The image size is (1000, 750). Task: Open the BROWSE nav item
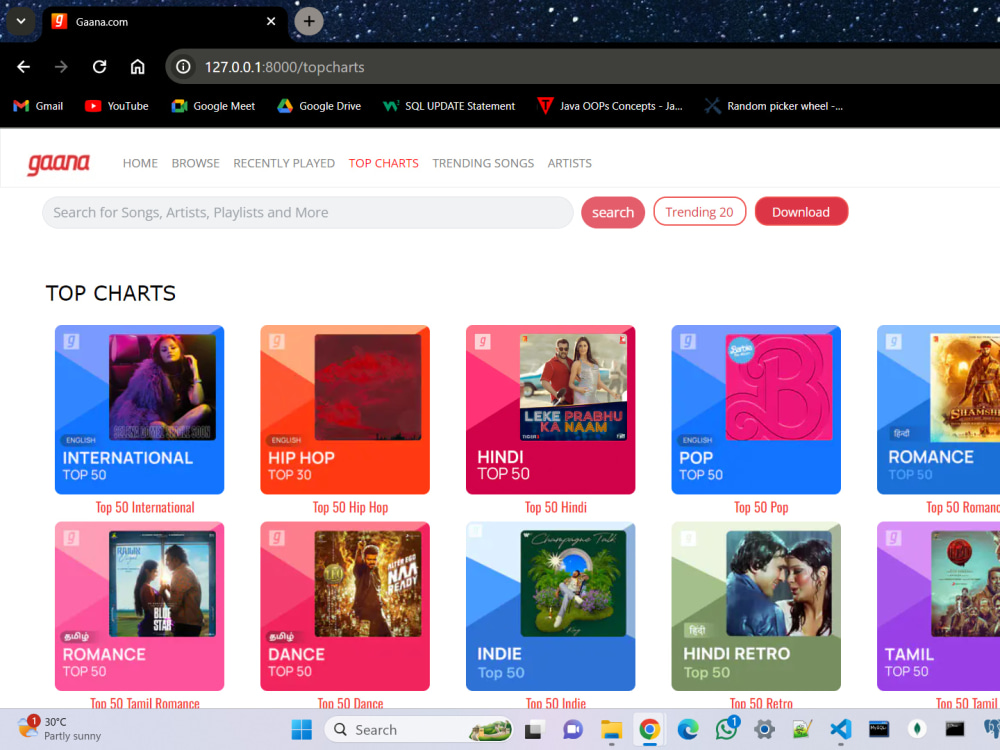click(195, 163)
